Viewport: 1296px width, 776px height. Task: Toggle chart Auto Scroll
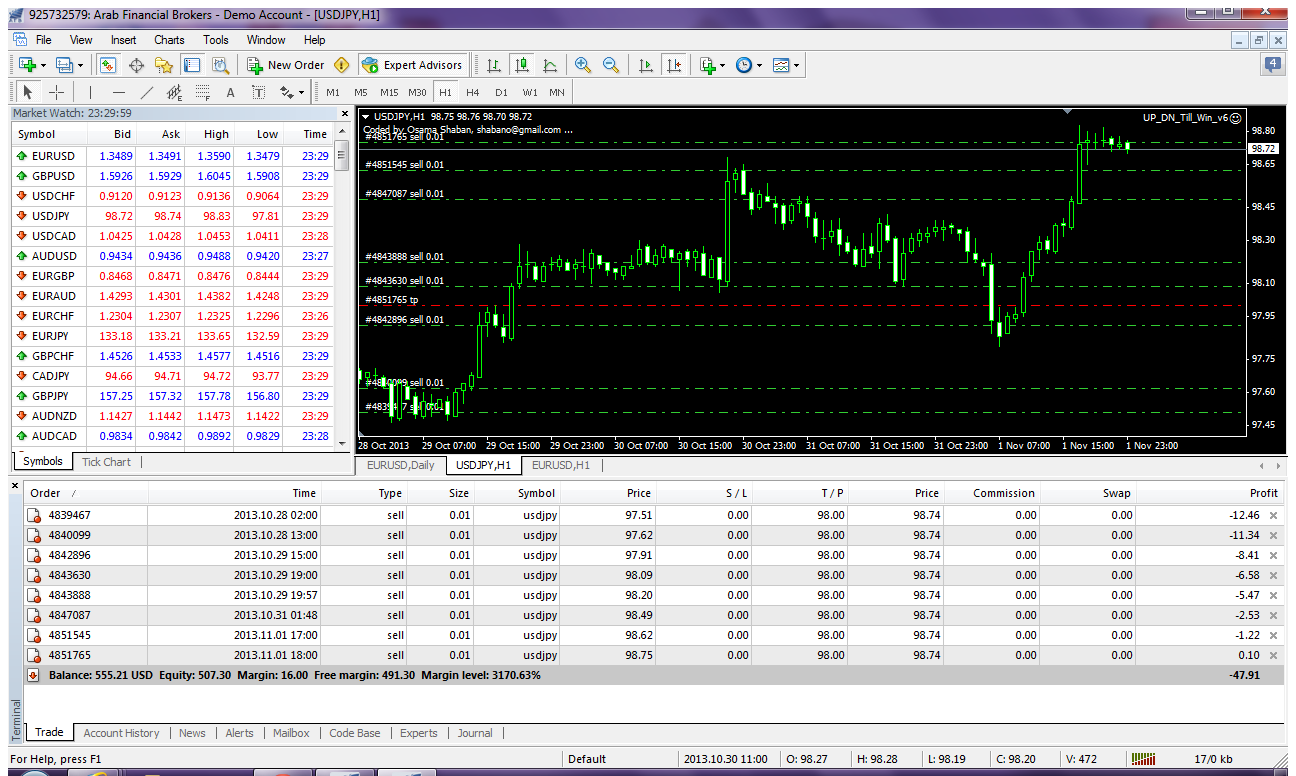point(646,65)
